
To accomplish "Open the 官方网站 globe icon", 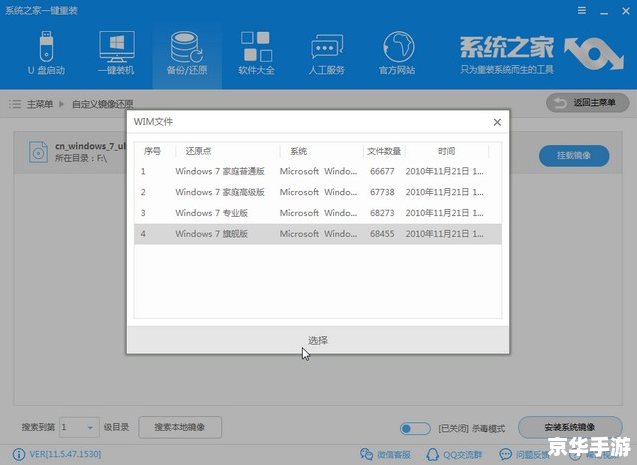I will tap(397, 47).
